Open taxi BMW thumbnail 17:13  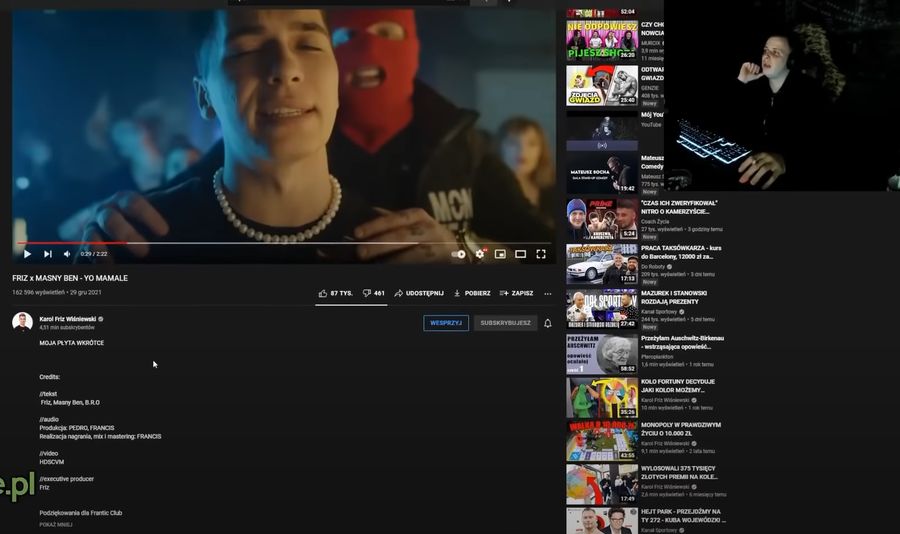tap(602, 264)
